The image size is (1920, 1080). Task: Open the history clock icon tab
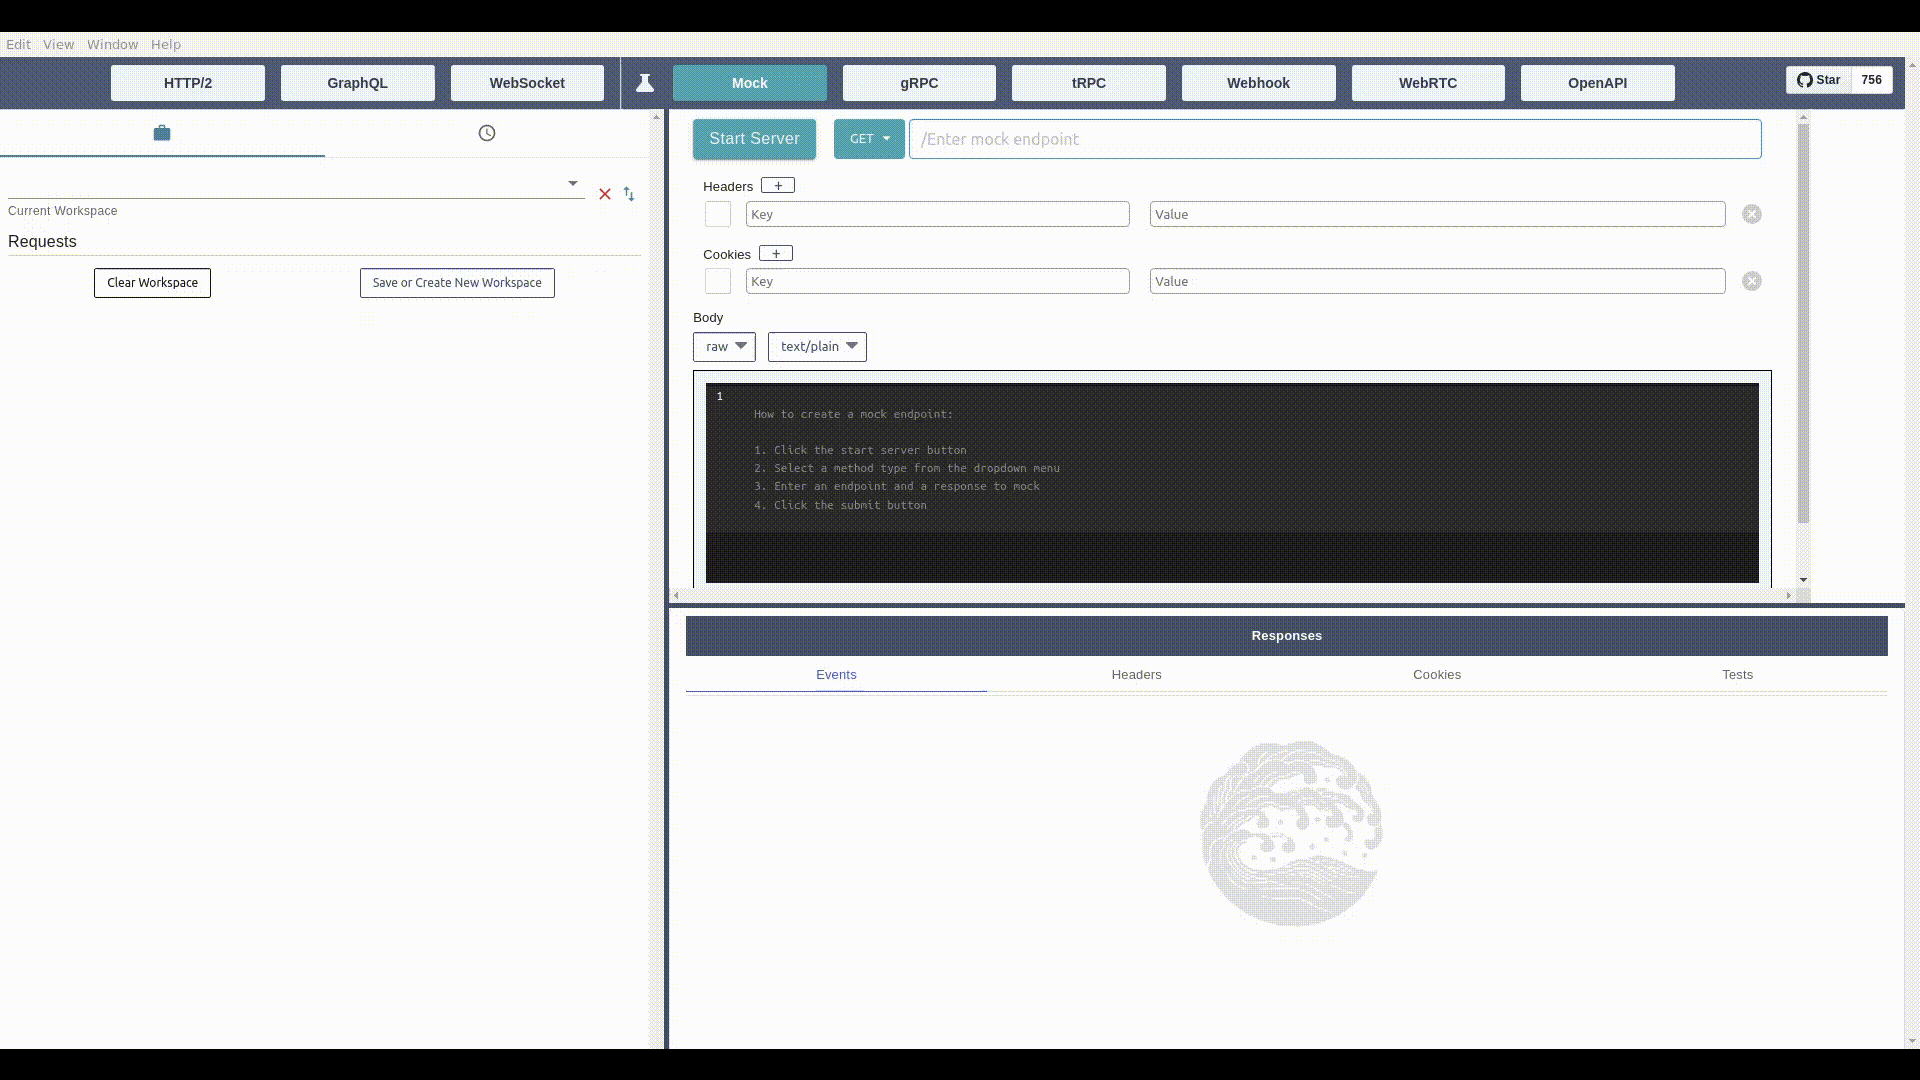coord(487,133)
